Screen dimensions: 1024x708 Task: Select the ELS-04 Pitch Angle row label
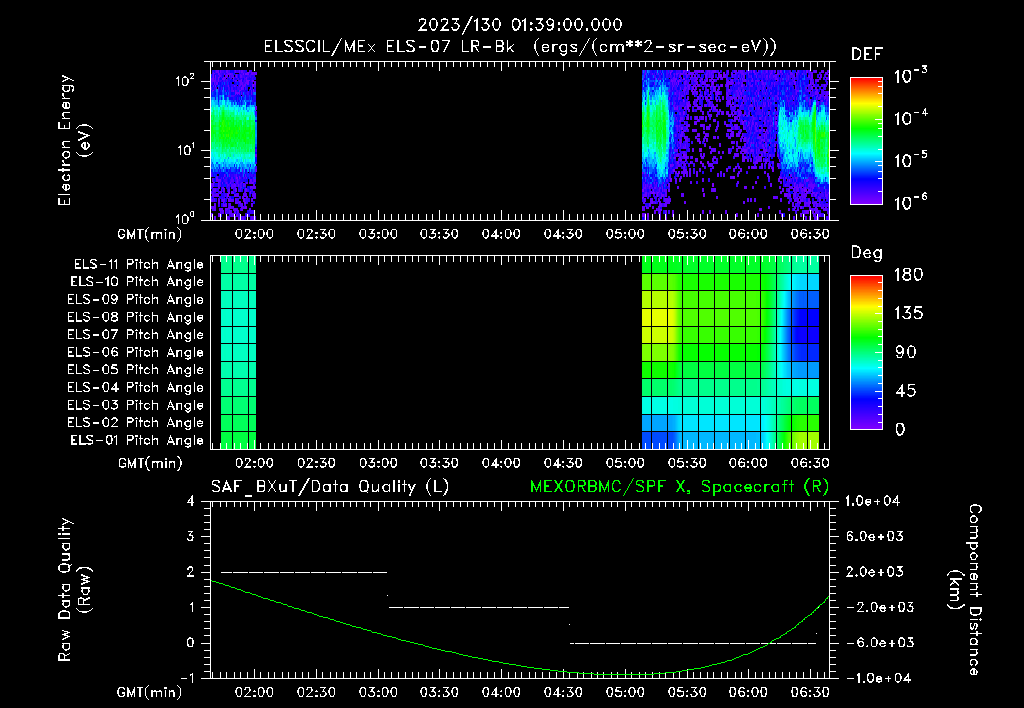135,387
